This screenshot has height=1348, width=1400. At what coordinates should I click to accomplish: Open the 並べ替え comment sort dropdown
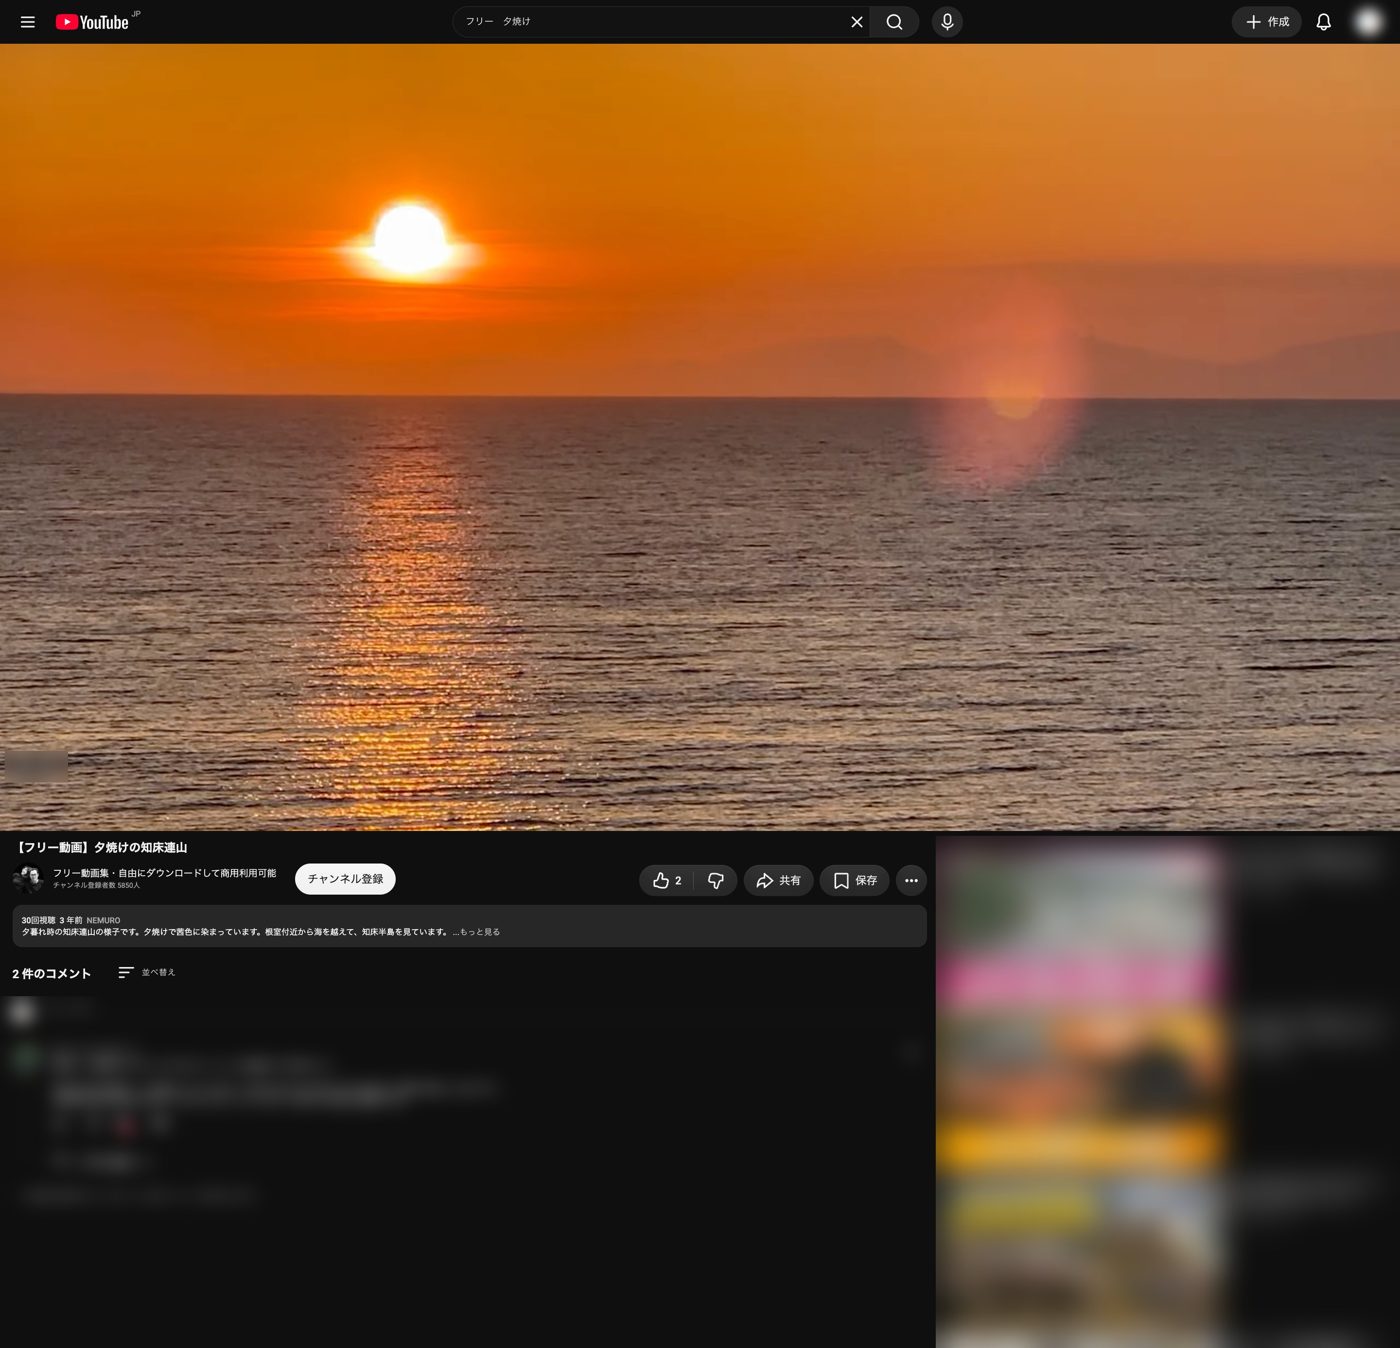(x=147, y=972)
